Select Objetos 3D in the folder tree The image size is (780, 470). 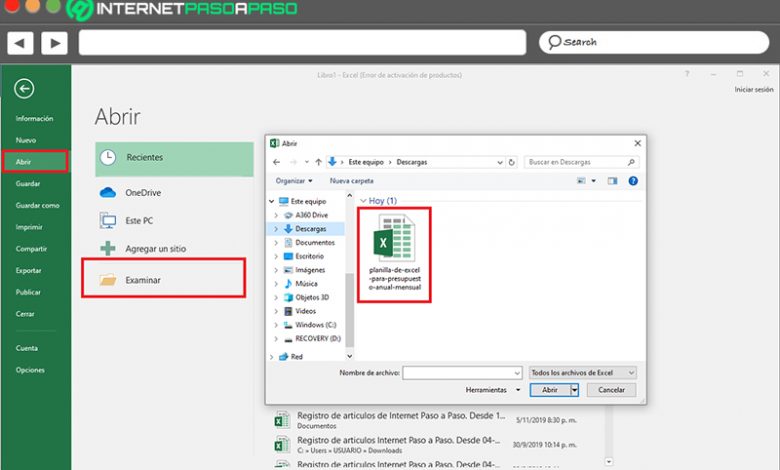[312, 297]
